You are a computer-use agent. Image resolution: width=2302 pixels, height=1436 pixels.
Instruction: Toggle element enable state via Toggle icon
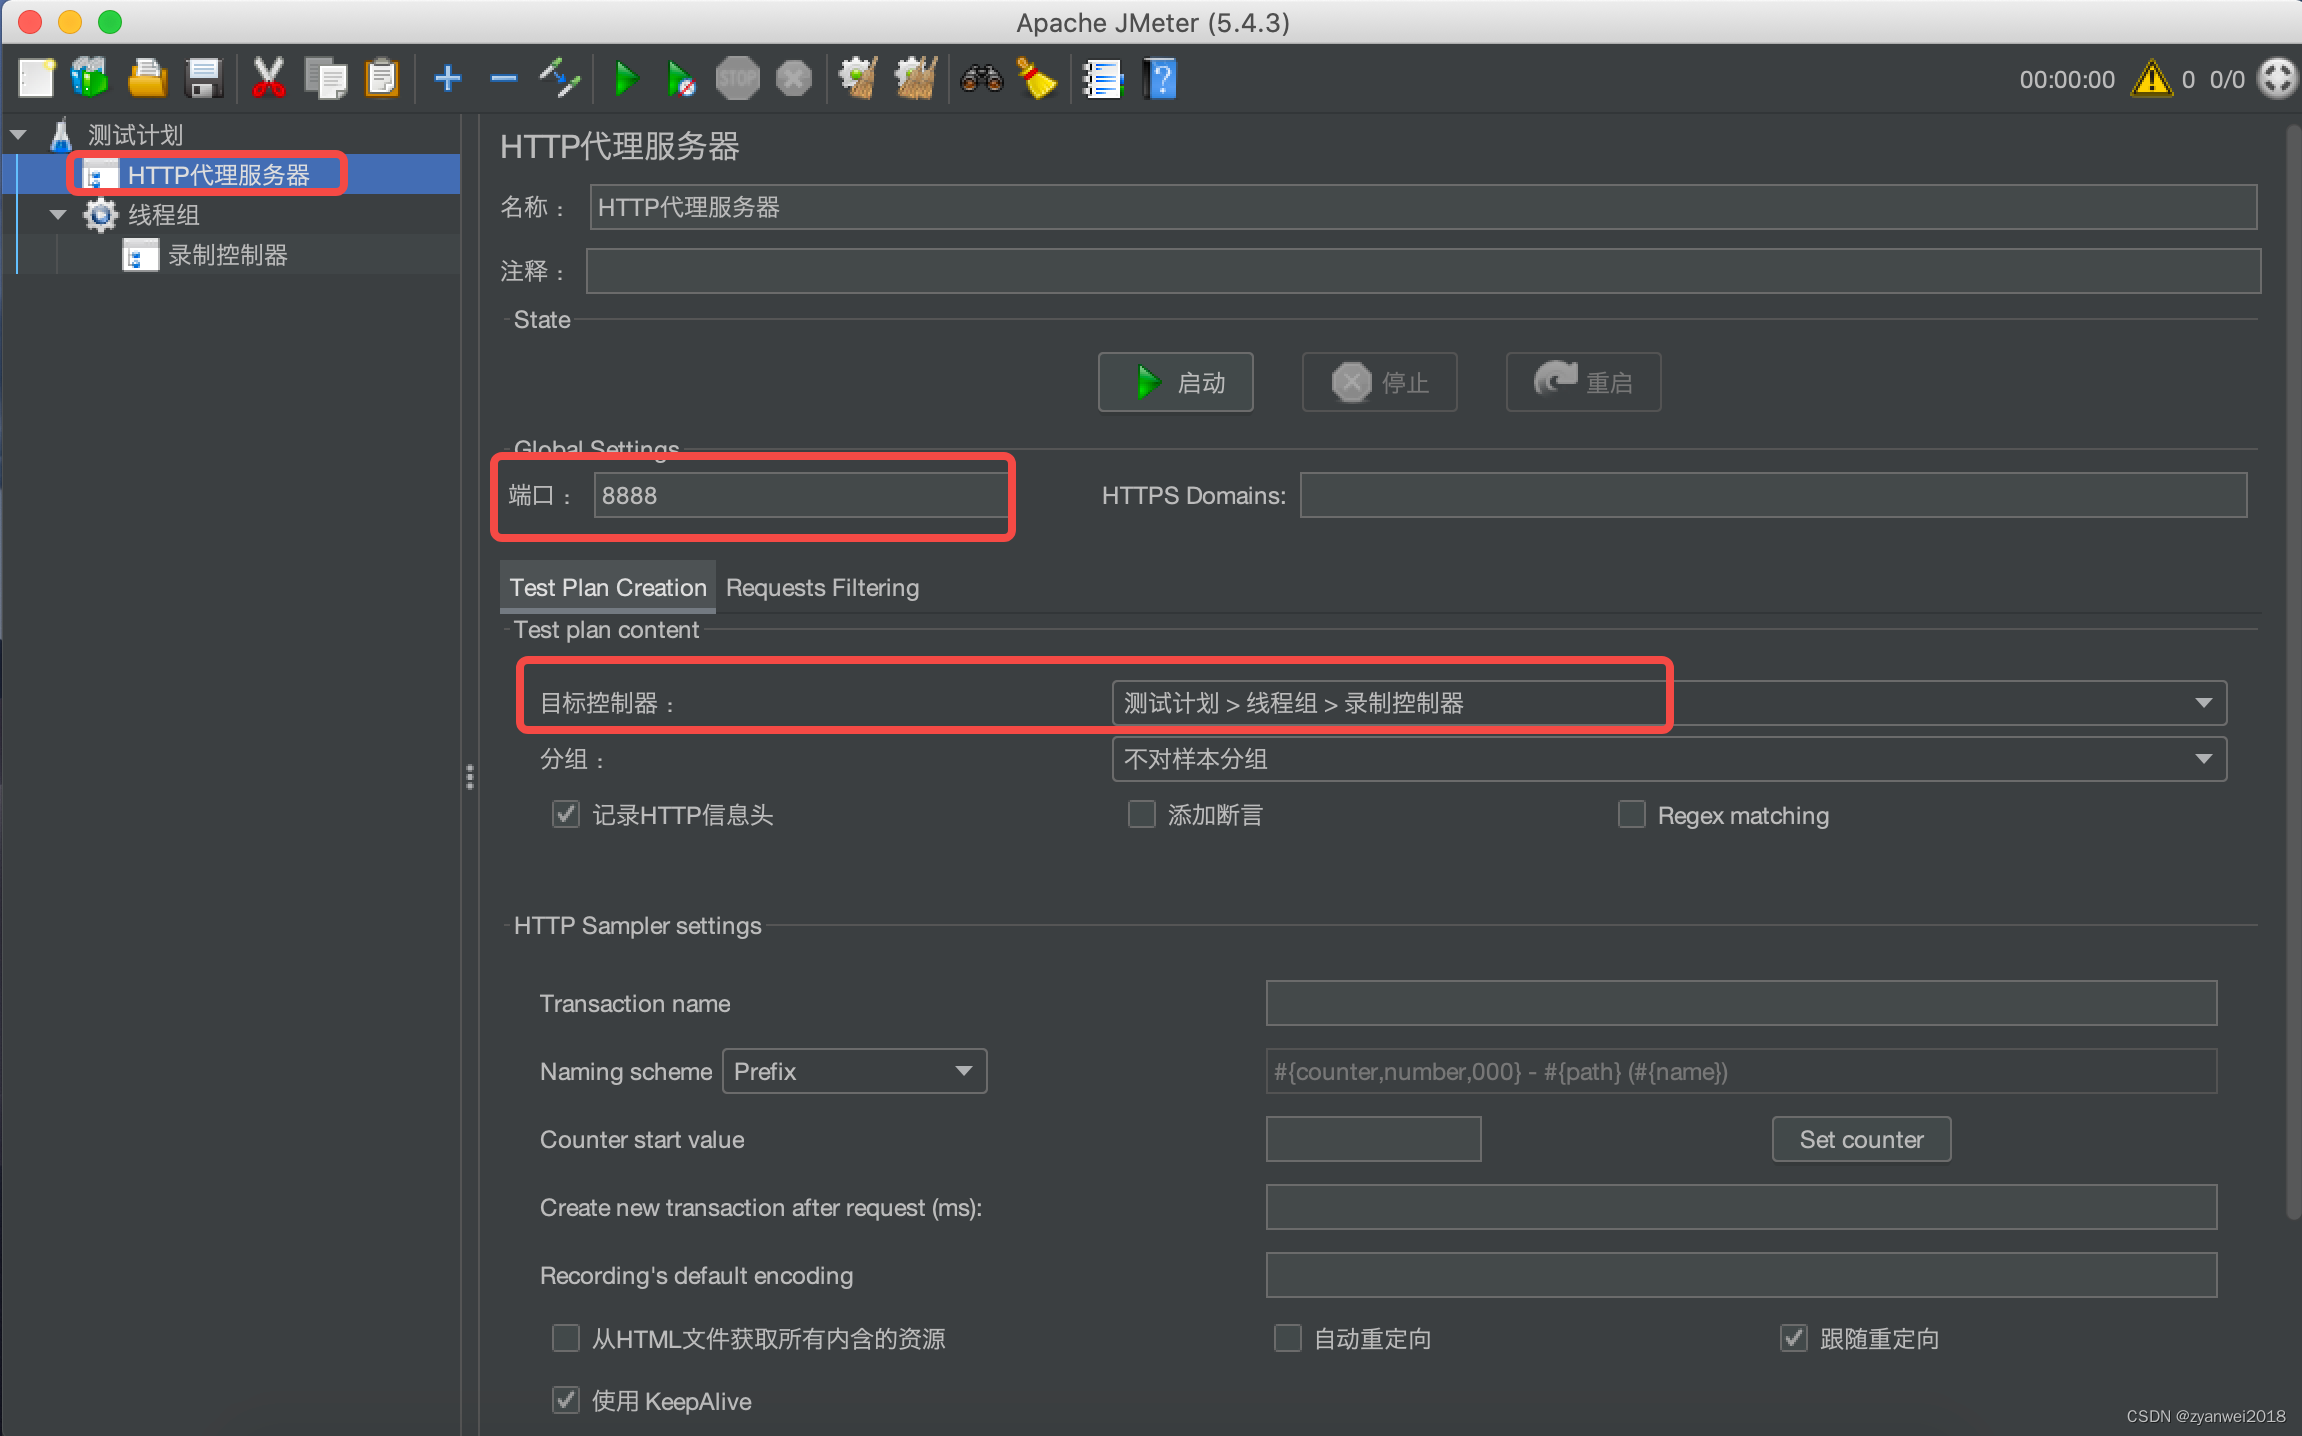click(x=560, y=78)
